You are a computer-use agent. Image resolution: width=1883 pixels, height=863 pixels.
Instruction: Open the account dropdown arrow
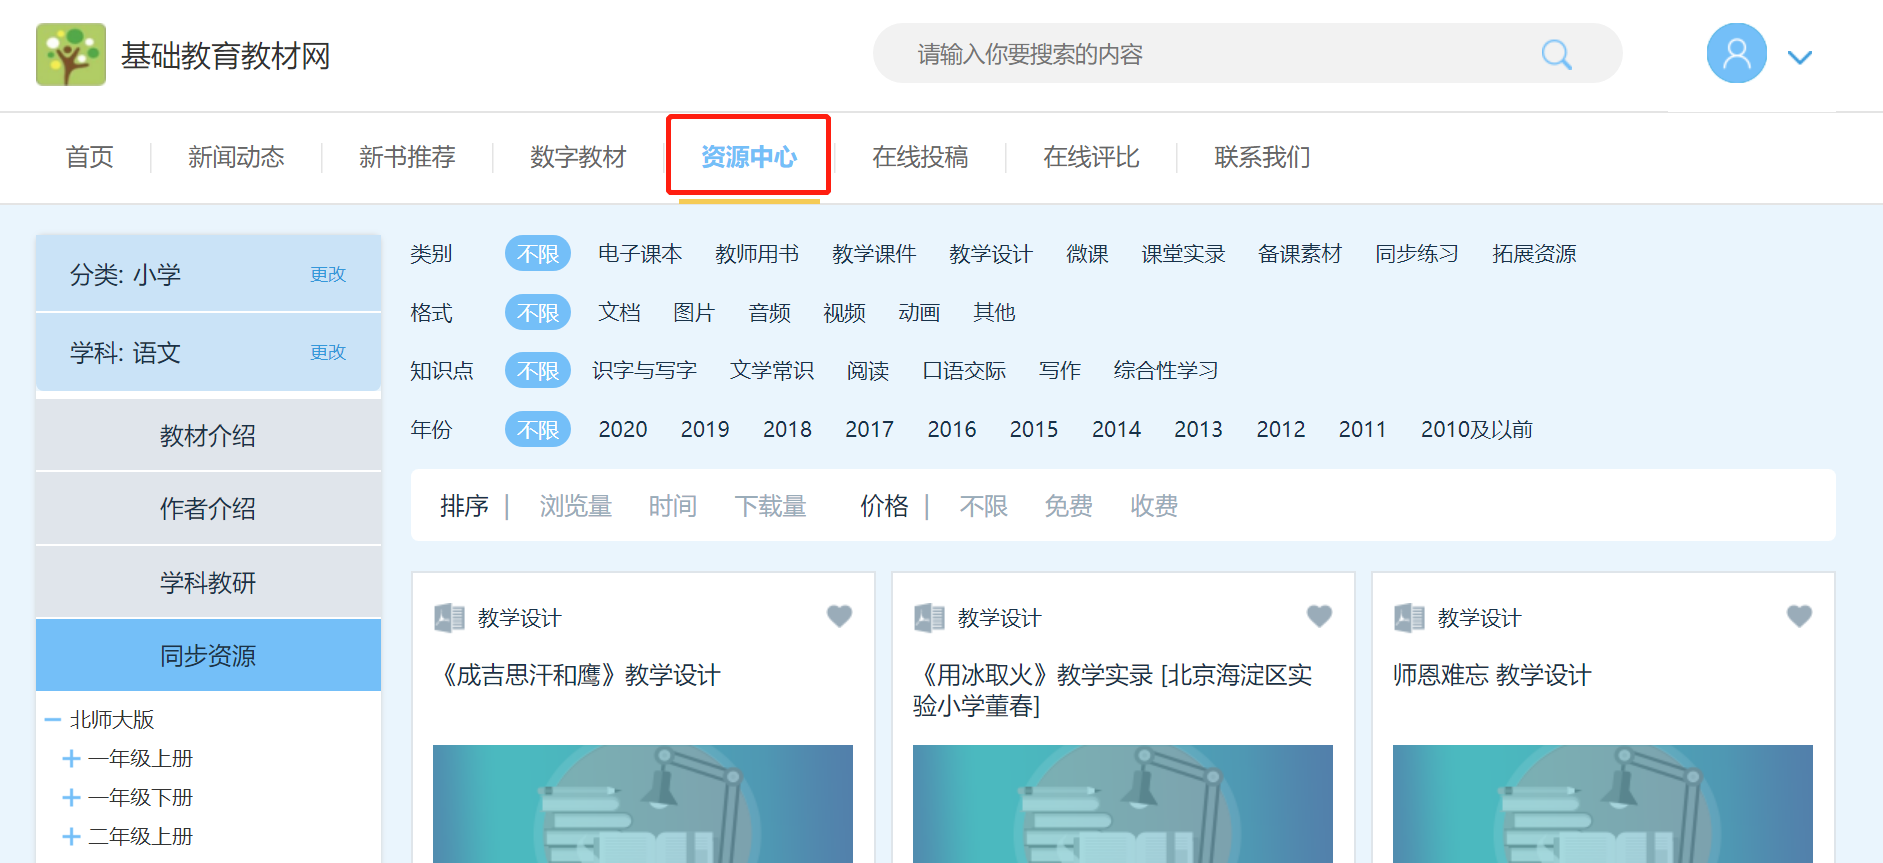(1800, 57)
